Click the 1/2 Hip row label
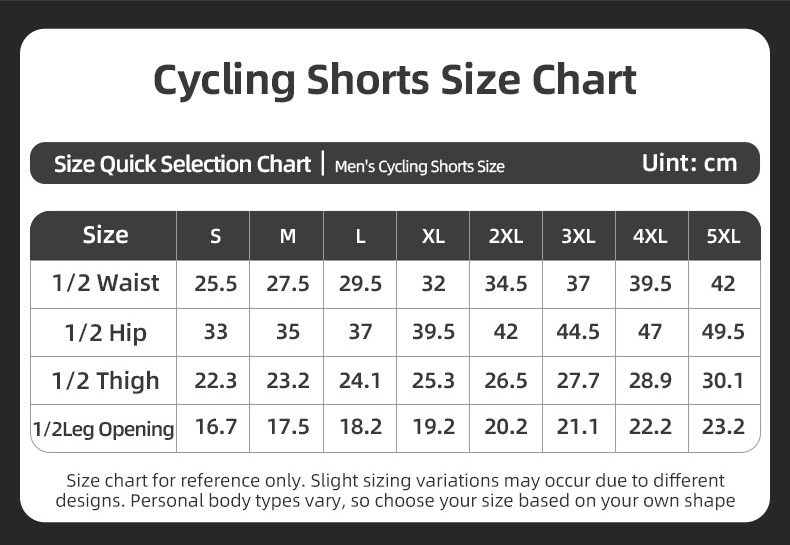790x545 pixels. pos(105,332)
